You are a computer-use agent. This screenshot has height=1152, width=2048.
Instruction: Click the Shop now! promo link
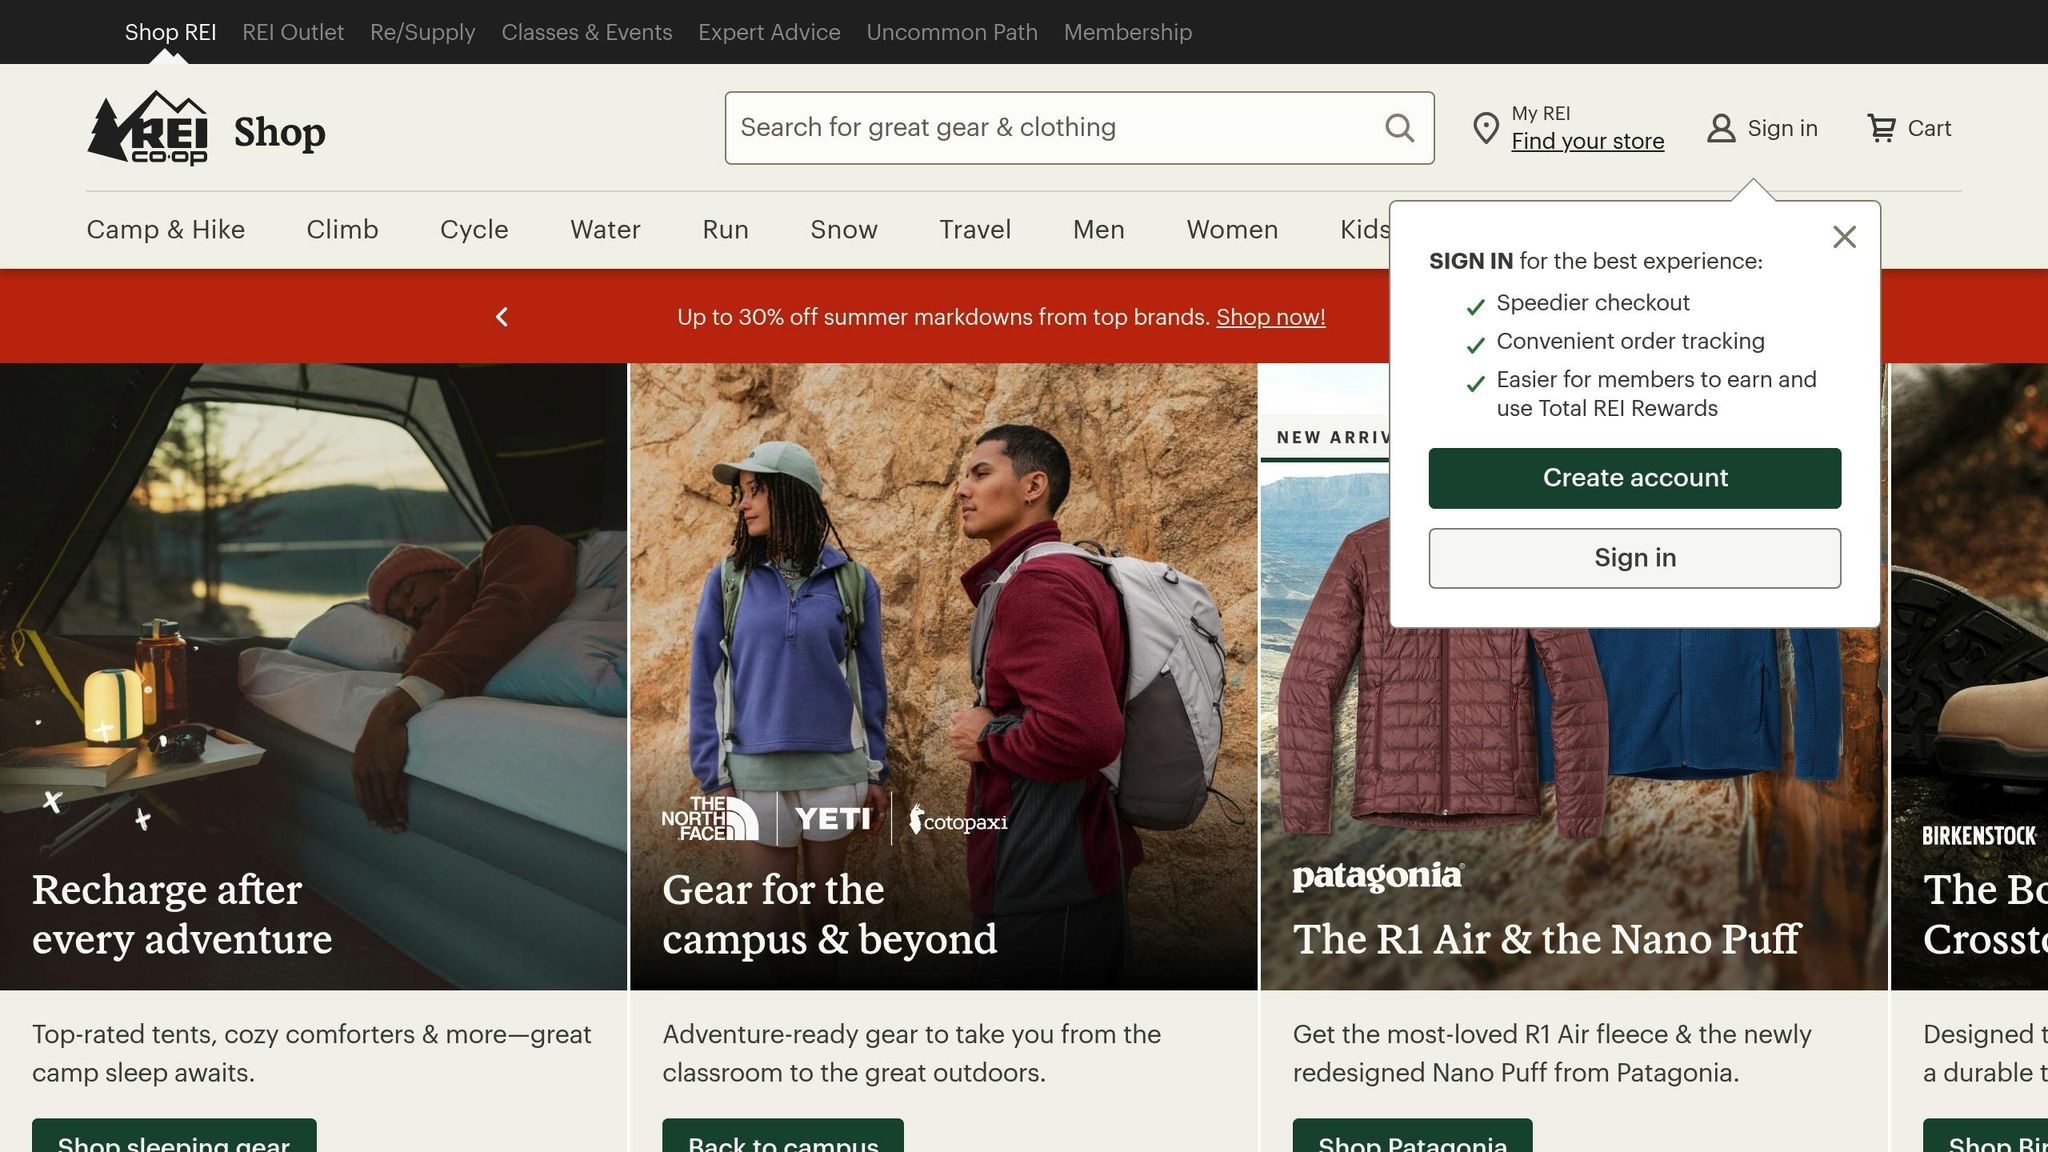pyautogui.click(x=1270, y=317)
